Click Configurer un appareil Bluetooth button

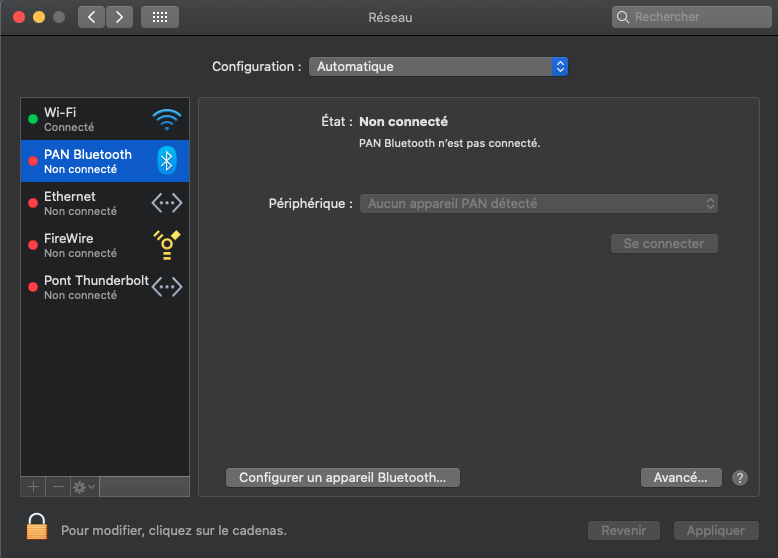tap(343, 478)
